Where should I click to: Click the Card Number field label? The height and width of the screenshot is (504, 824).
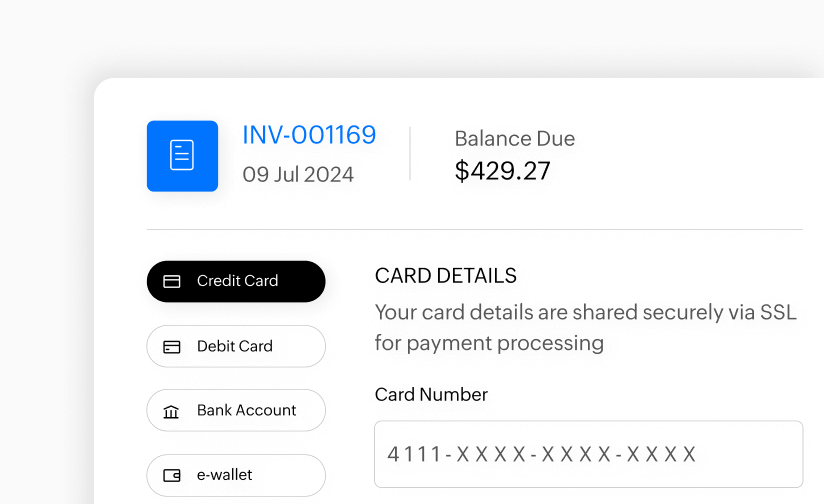click(x=431, y=395)
